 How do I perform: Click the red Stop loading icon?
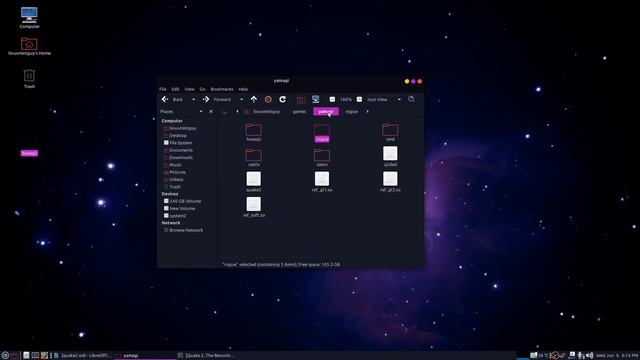coord(268,99)
